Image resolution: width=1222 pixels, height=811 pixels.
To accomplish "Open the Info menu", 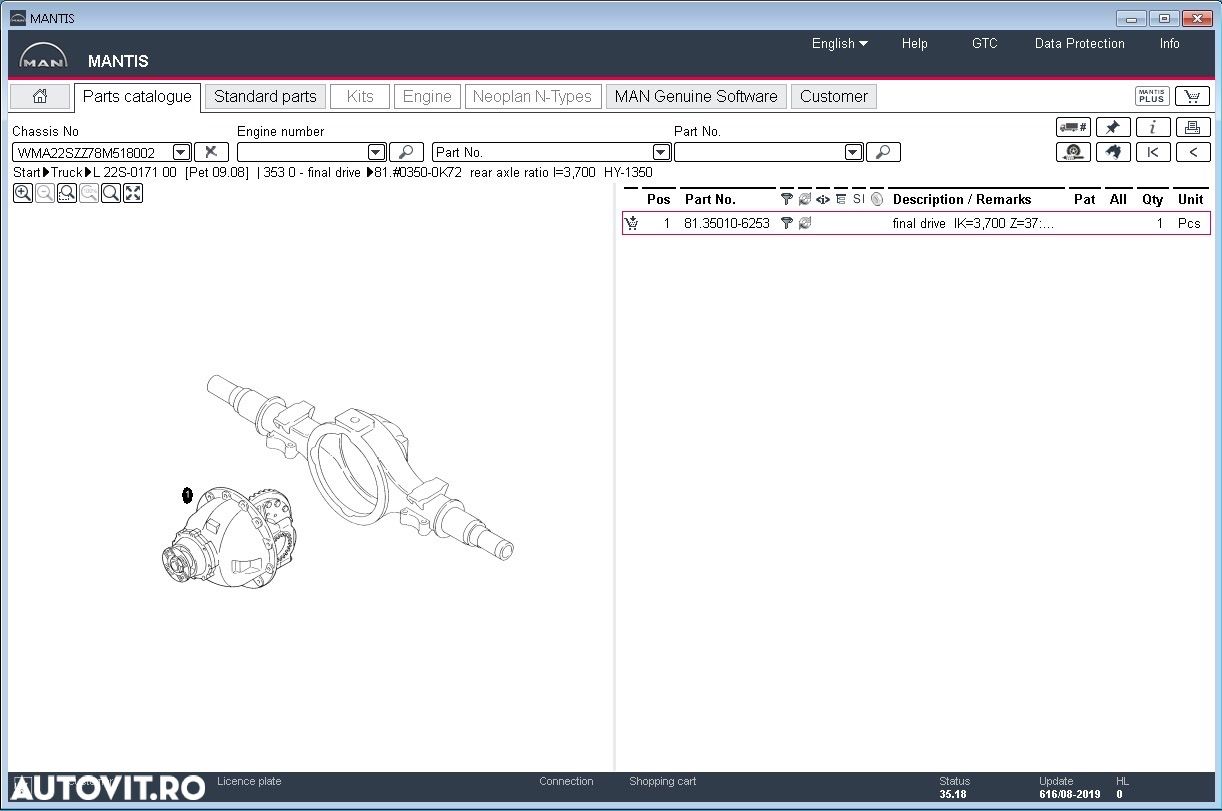I will tap(1170, 43).
